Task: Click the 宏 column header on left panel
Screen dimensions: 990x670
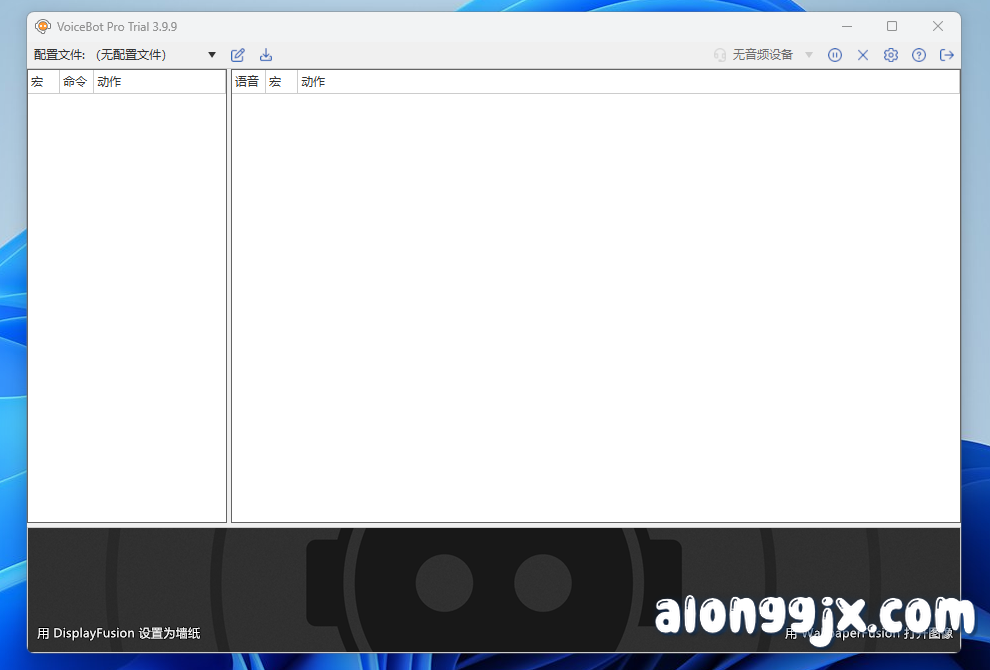Action: pyautogui.click(x=40, y=81)
